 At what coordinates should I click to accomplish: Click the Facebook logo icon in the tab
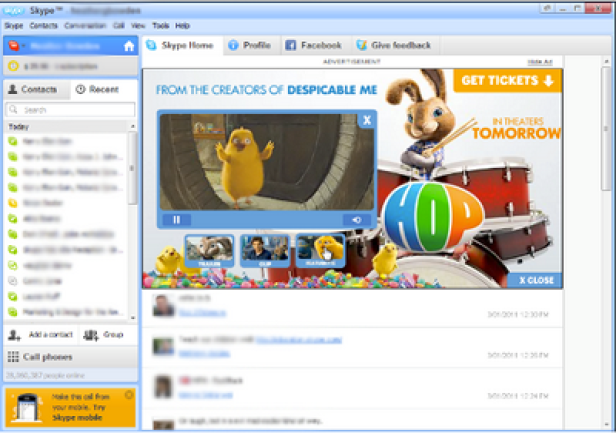[290, 45]
